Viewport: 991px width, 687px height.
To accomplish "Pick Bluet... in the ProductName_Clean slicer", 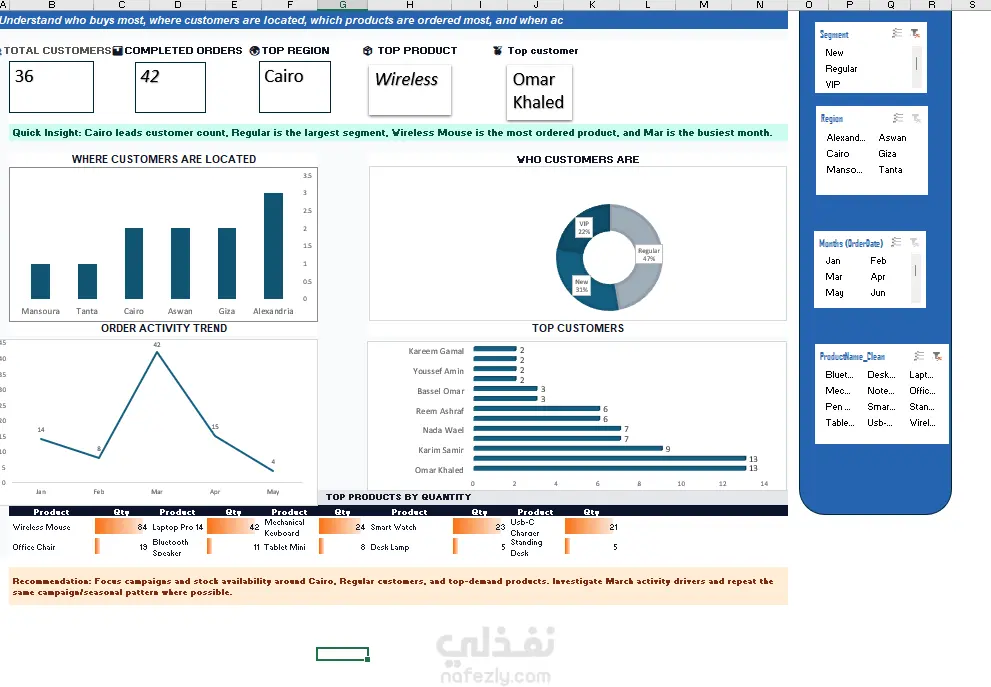I will click(x=840, y=375).
